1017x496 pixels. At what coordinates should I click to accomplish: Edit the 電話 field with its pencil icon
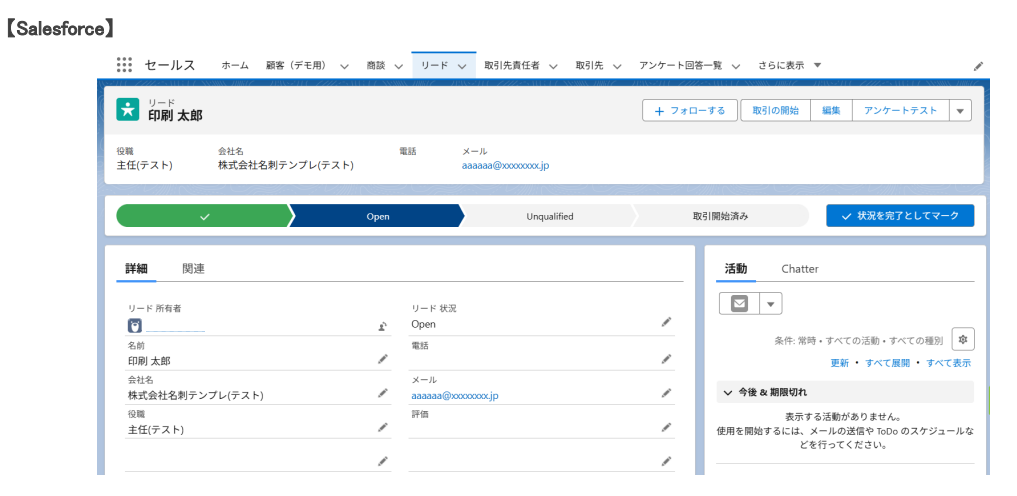pyautogui.click(x=666, y=358)
